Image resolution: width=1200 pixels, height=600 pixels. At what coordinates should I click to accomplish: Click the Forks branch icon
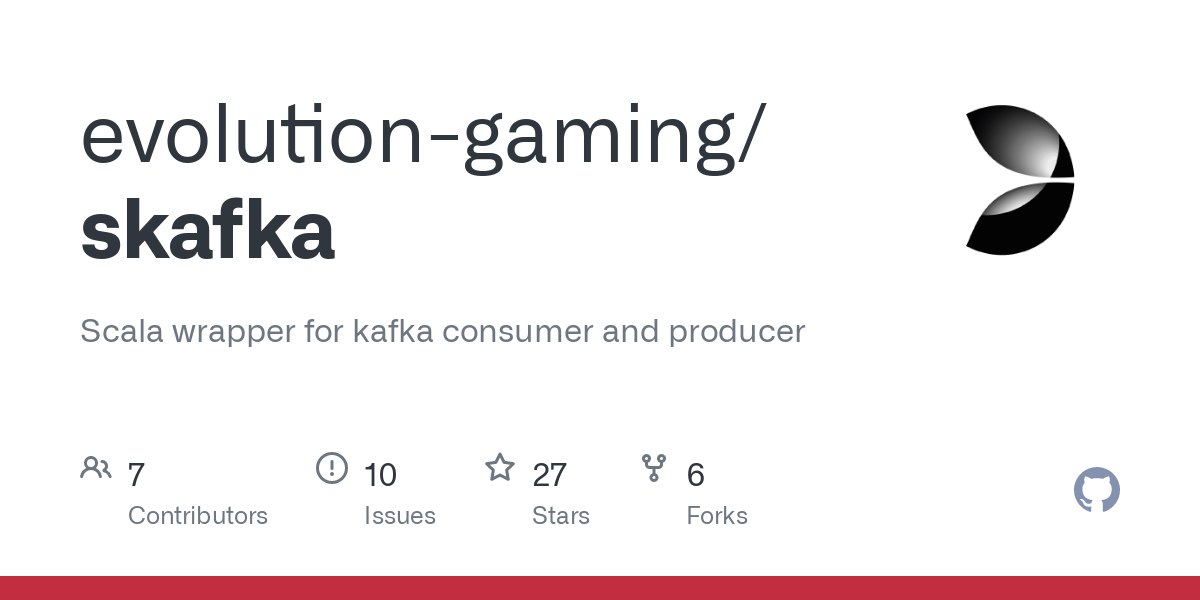coord(654,468)
